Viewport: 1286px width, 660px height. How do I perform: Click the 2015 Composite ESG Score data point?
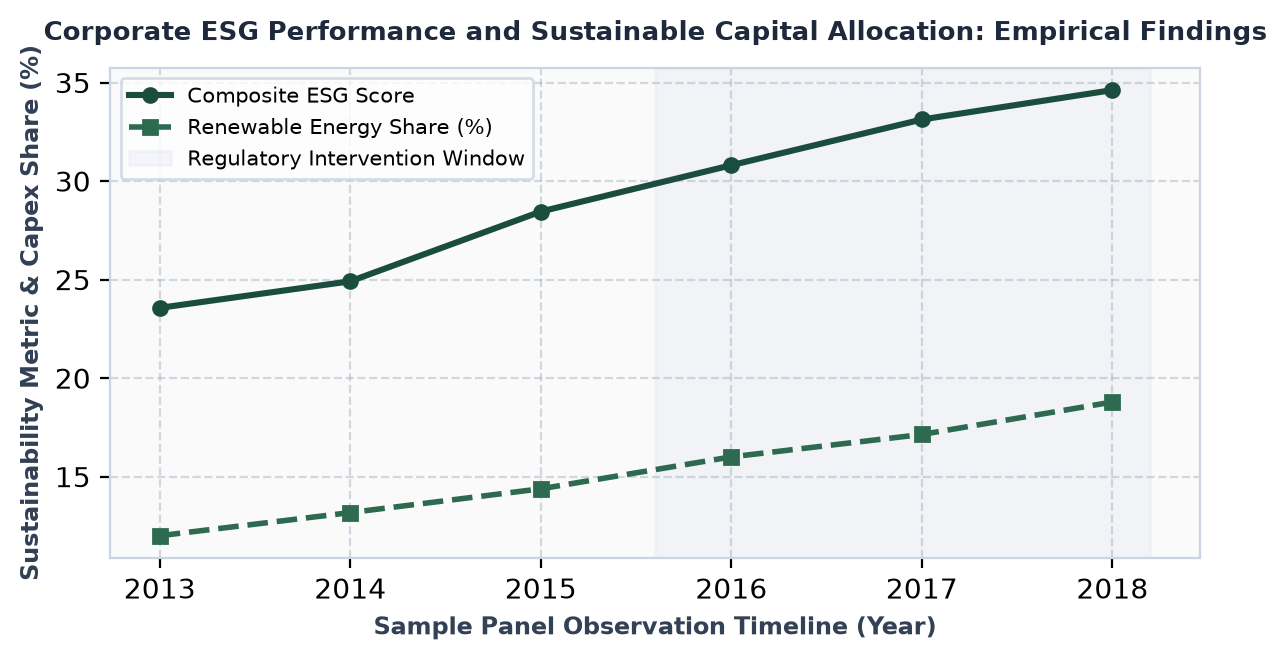pyautogui.click(x=541, y=212)
